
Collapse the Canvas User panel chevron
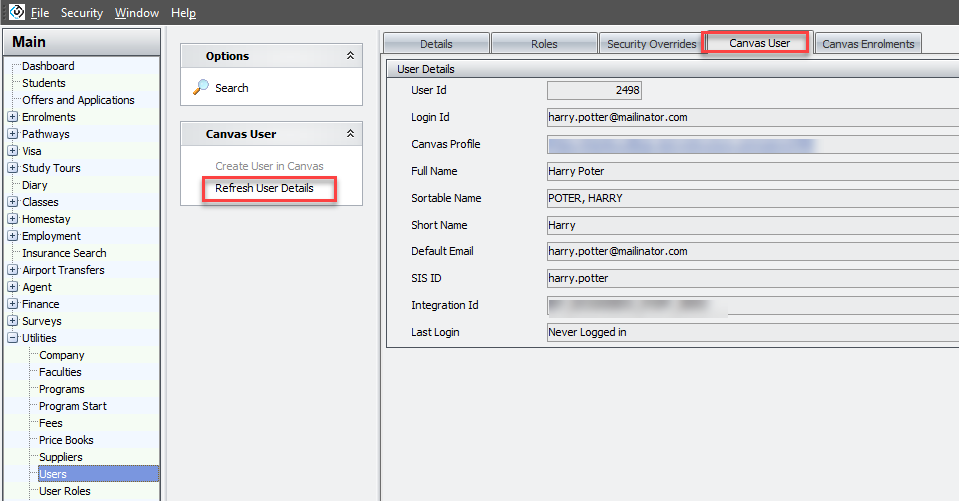349,133
